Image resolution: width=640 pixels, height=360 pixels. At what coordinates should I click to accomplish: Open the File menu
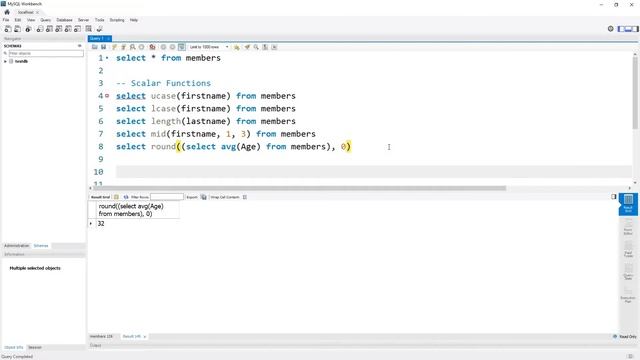click(x=6, y=20)
